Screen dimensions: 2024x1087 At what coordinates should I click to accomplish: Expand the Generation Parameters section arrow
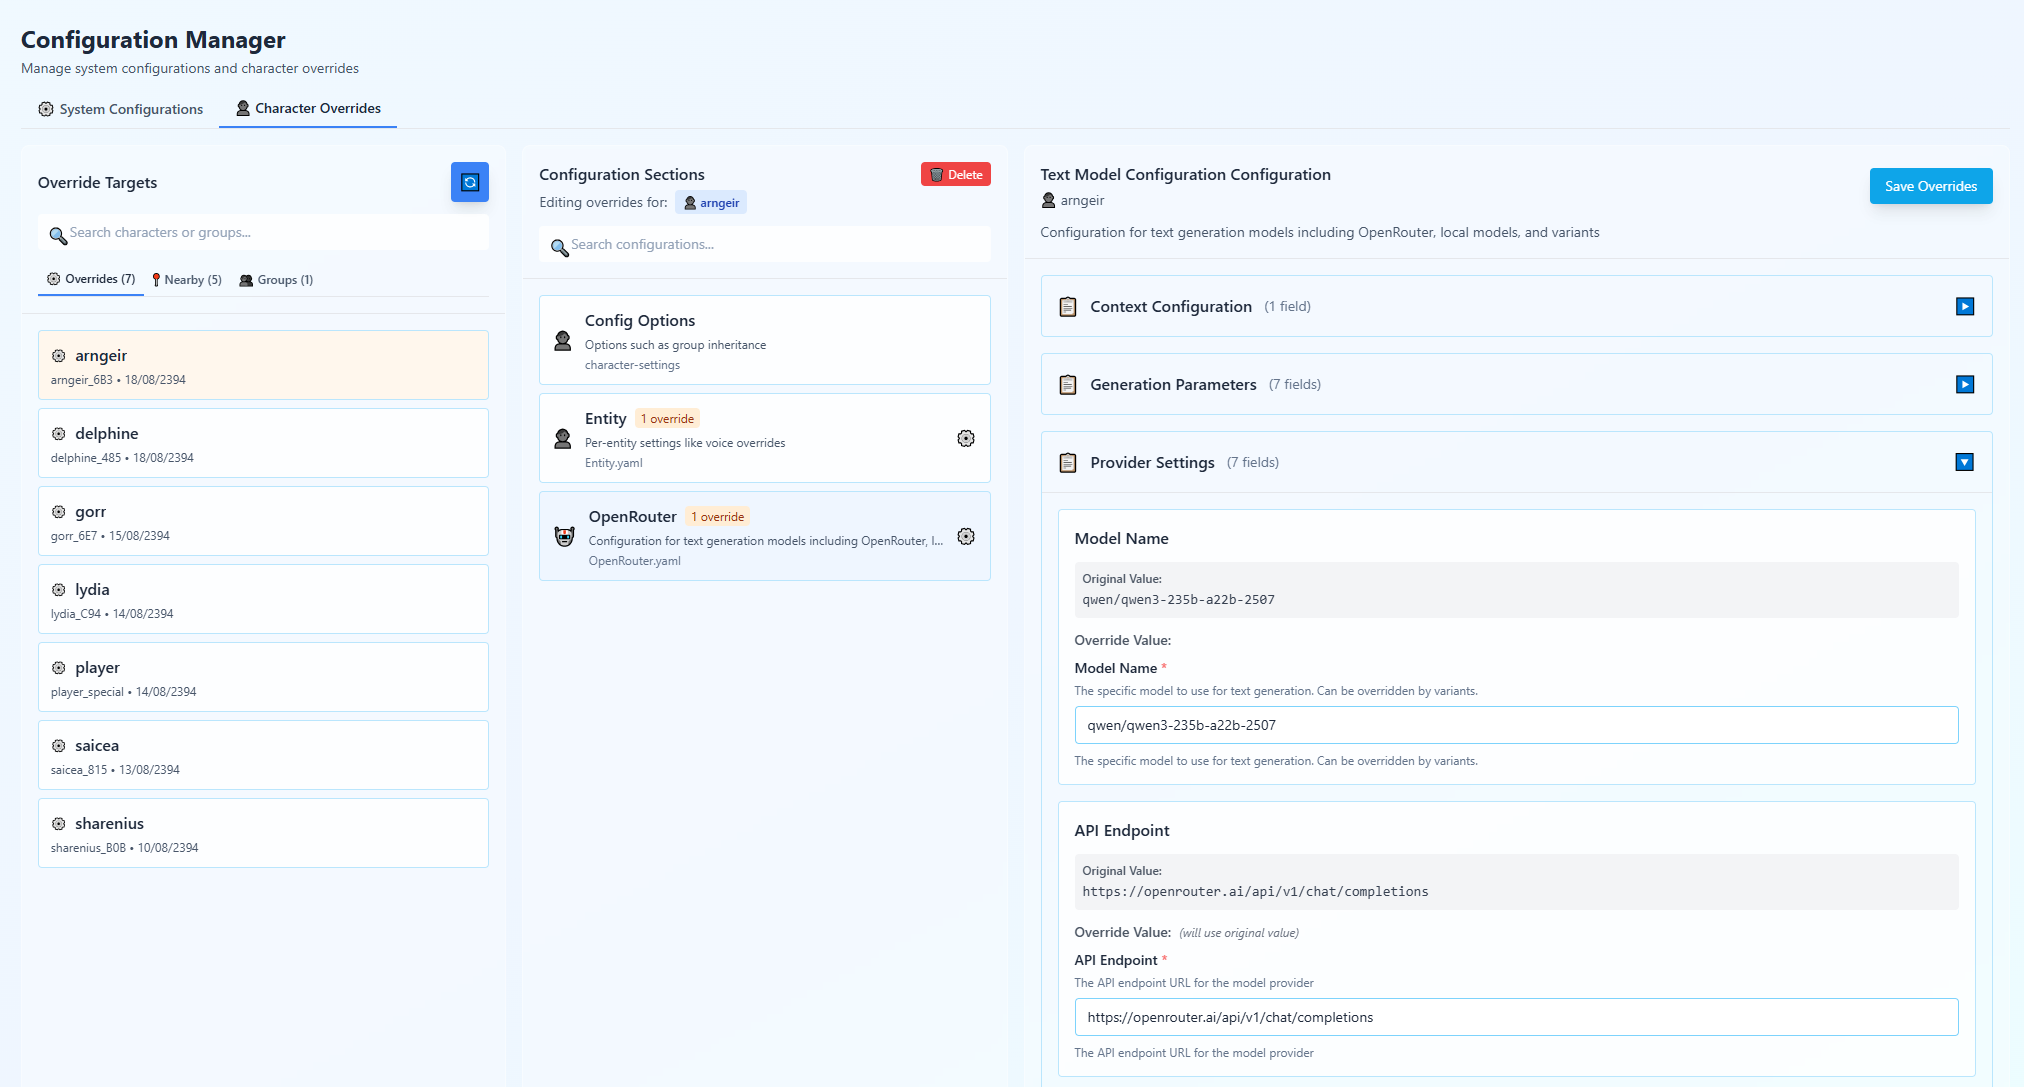tap(1964, 384)
